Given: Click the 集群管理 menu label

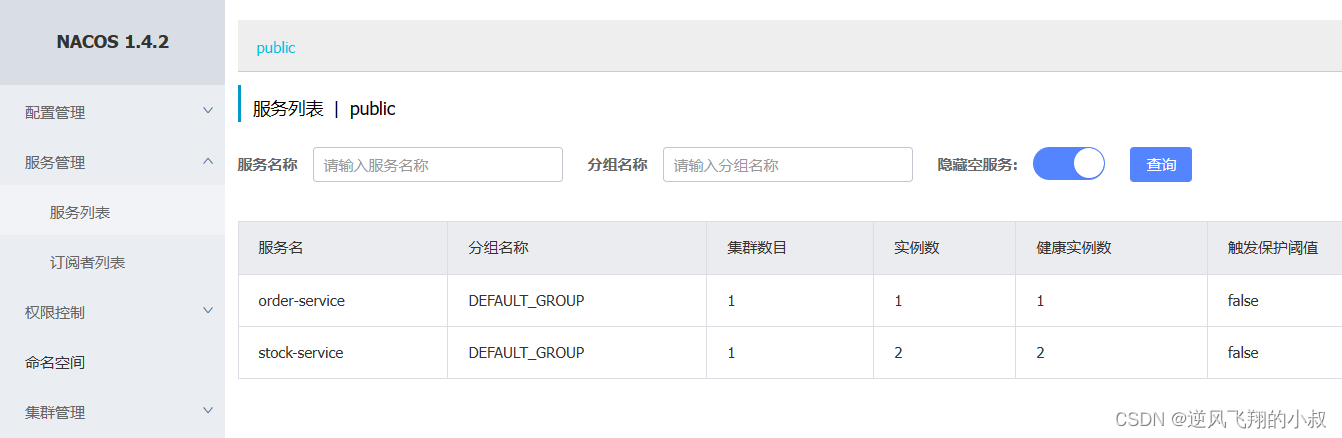Looking at the screenshot, I should [55, 412].
